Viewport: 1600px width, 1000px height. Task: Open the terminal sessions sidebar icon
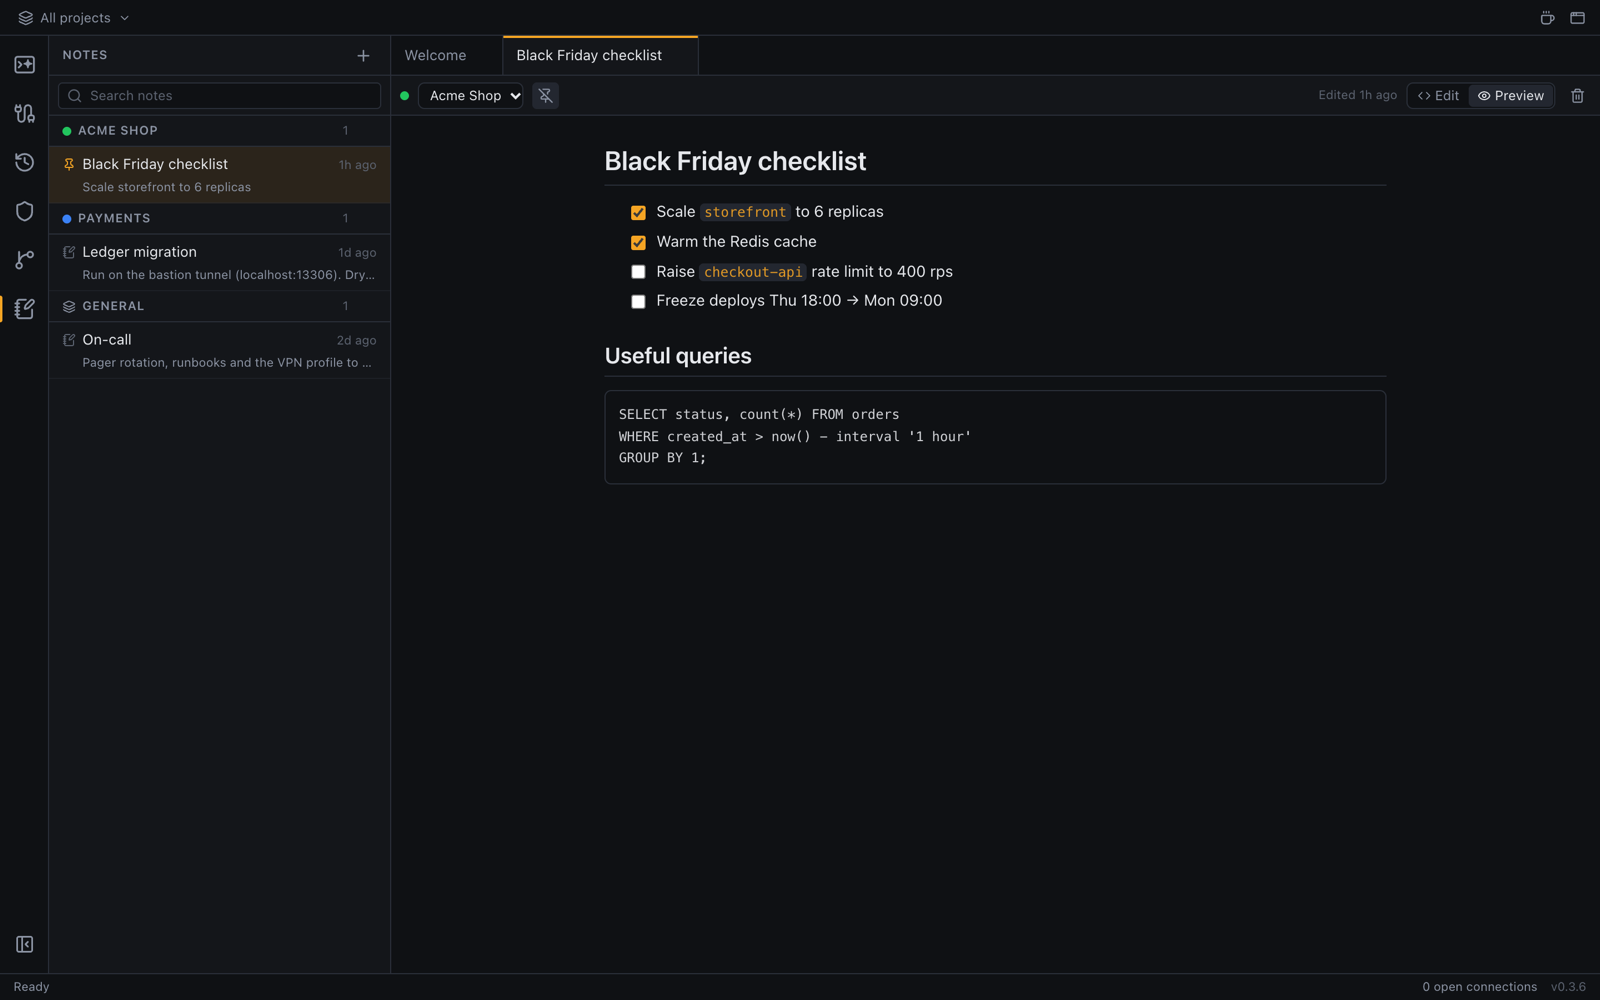[24, 65]
